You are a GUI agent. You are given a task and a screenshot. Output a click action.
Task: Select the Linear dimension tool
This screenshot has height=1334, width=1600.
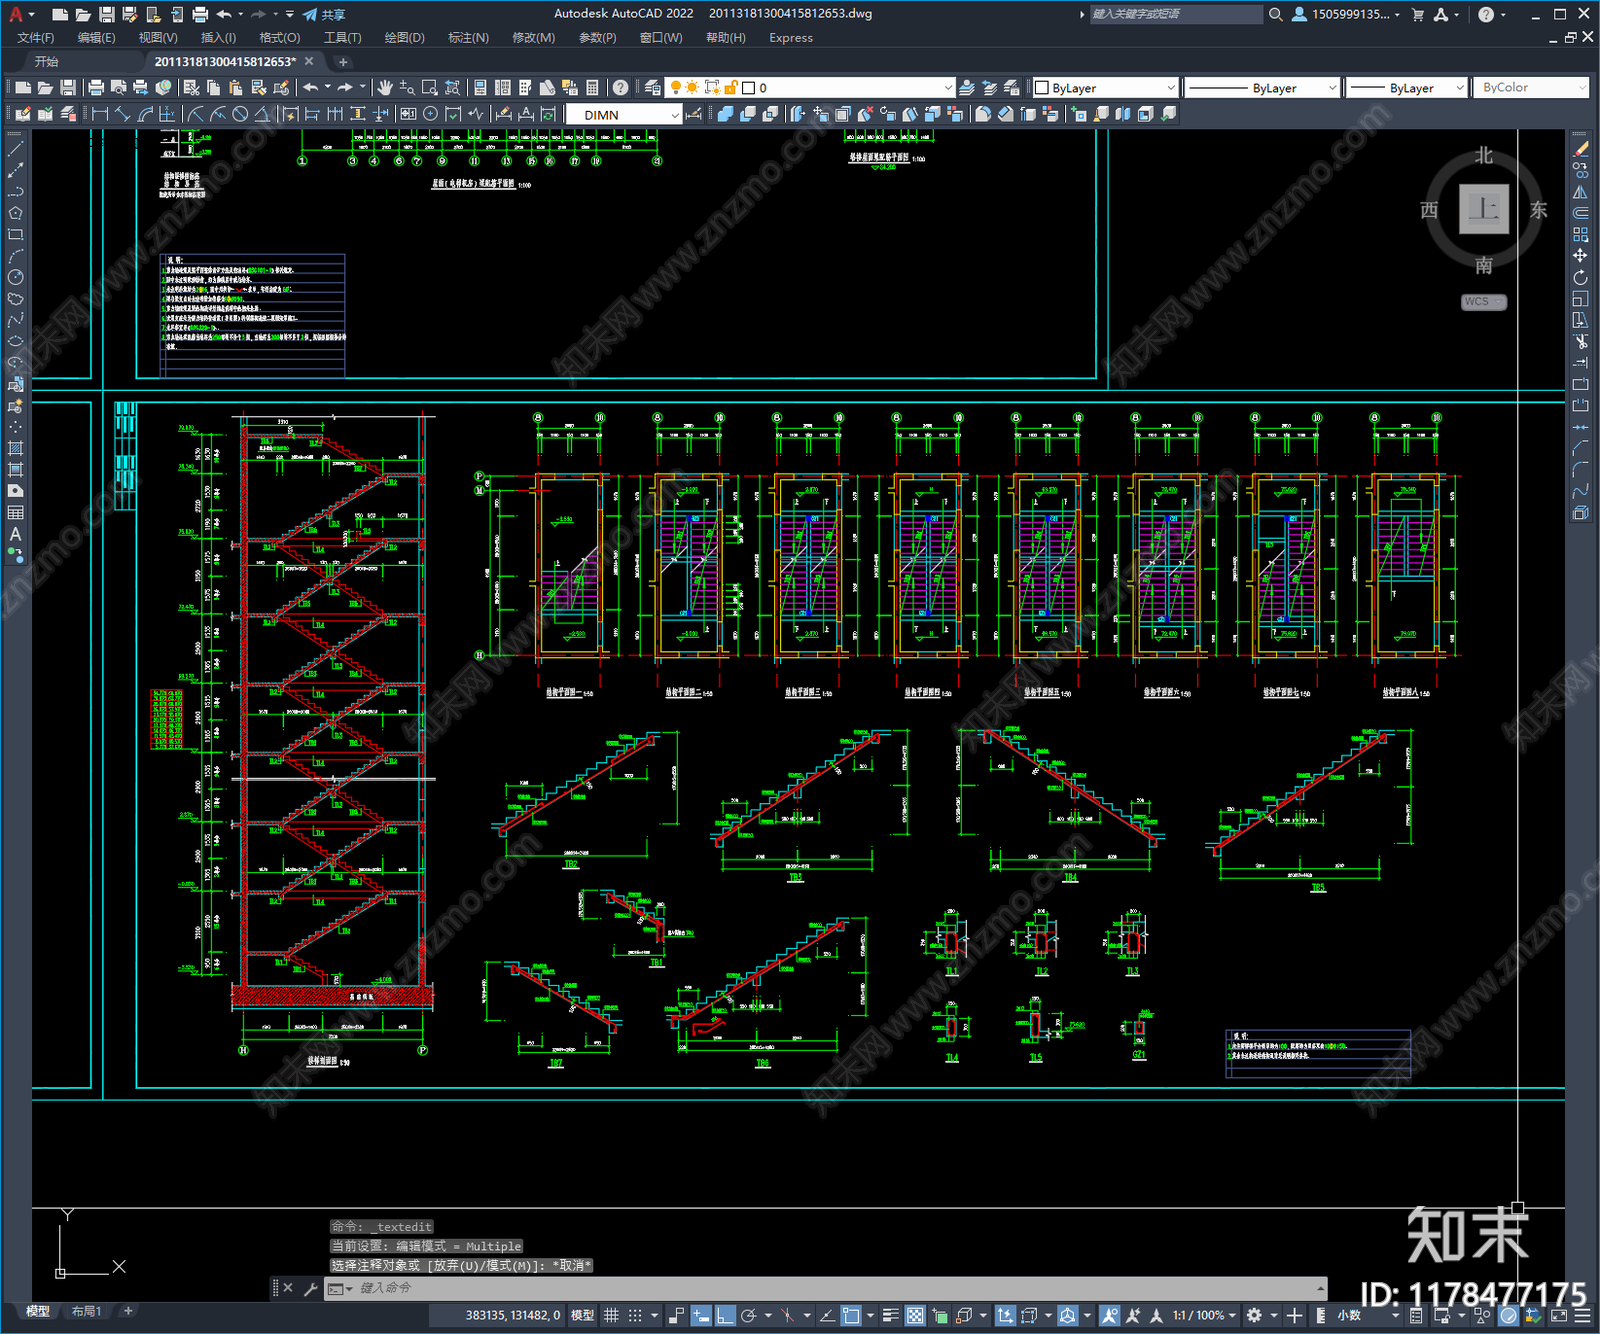pos(100,114)
